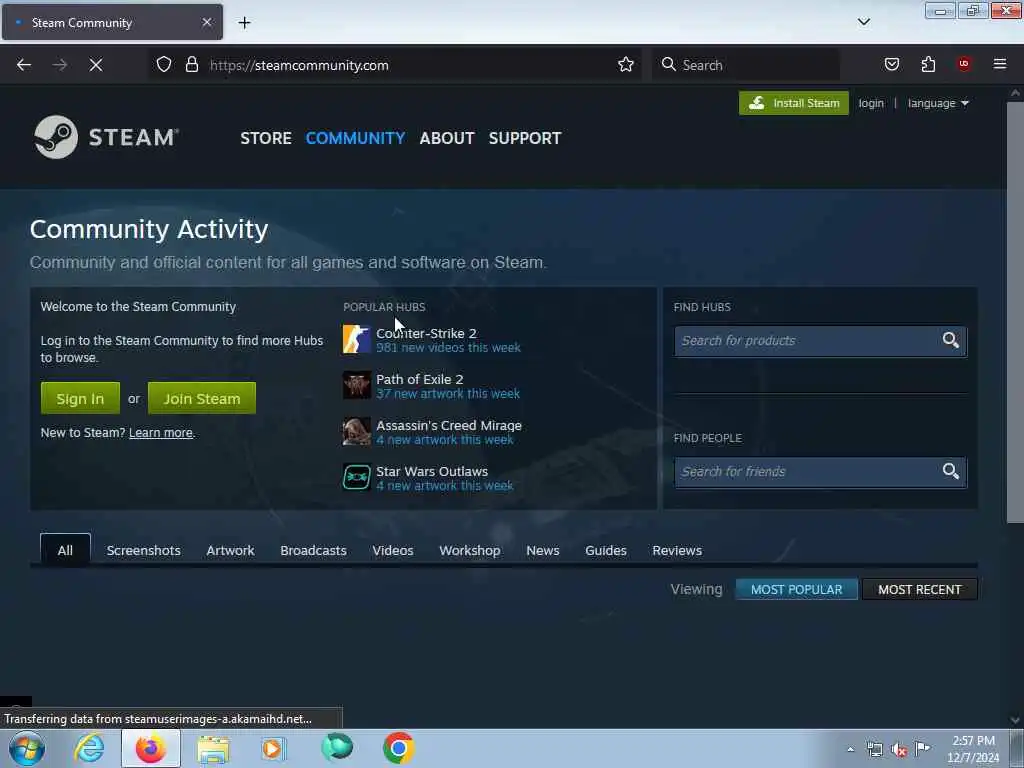Click the Find People search magnifier
Image resolution: width=1024 pixels, height=768 pixels.
950,472
